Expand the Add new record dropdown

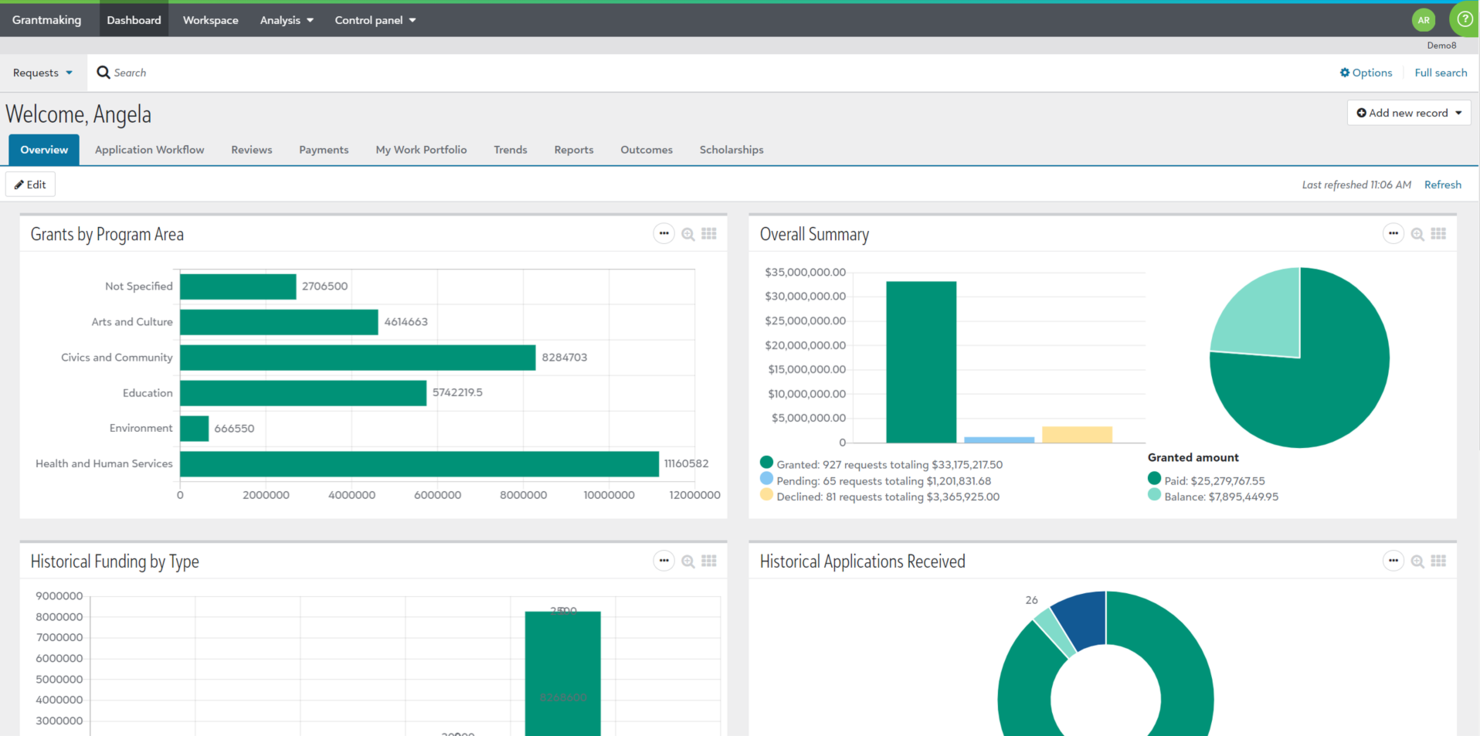[1408, 112]
